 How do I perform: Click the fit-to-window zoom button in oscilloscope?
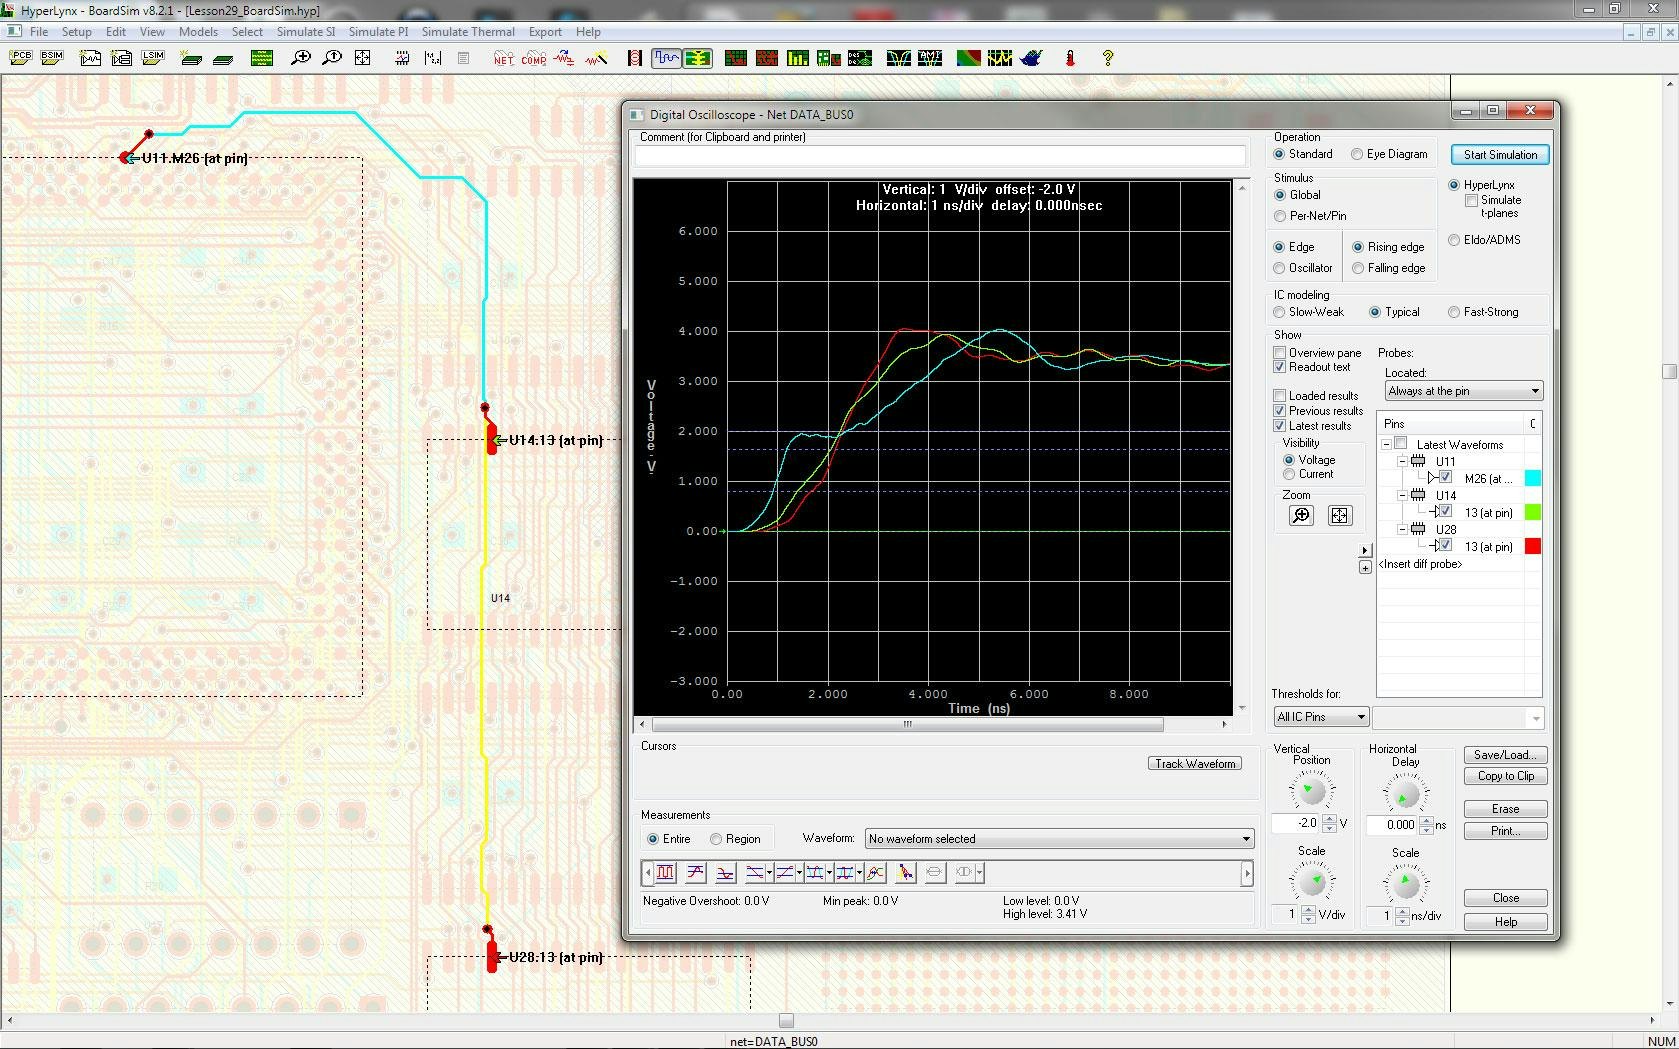tap(1339, 515)
